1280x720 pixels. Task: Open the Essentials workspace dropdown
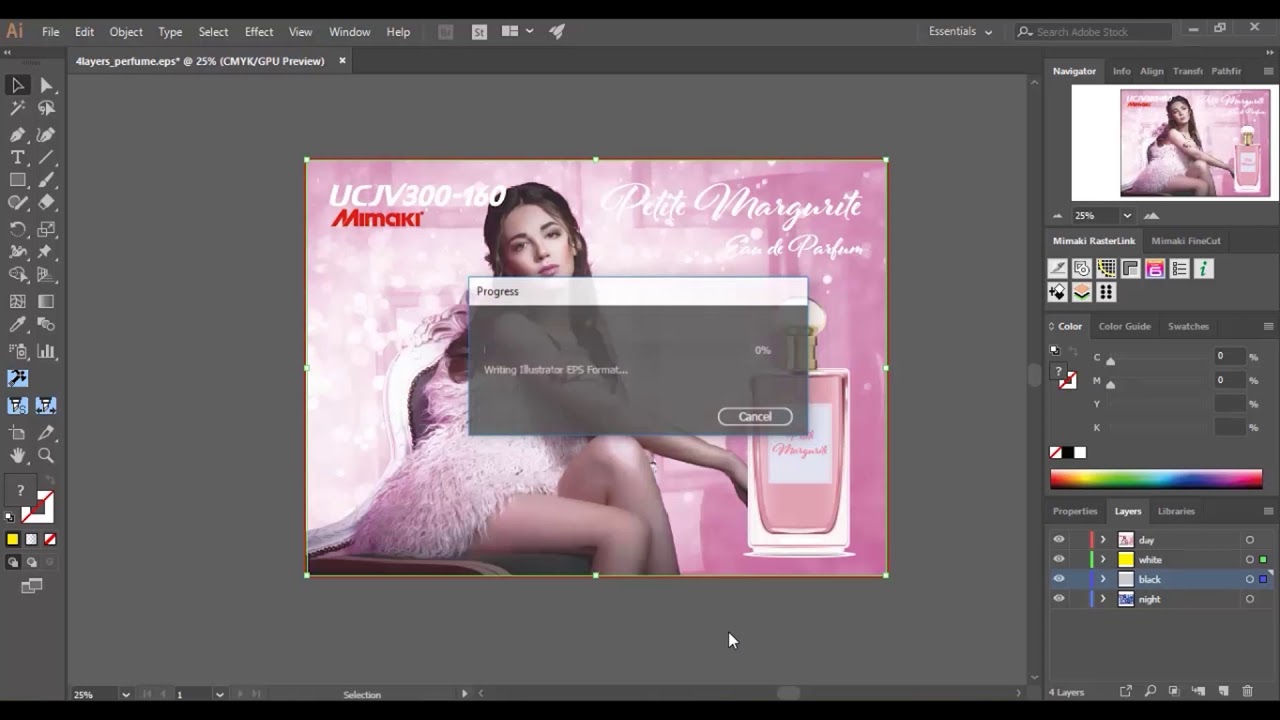[x=960, y=32]
